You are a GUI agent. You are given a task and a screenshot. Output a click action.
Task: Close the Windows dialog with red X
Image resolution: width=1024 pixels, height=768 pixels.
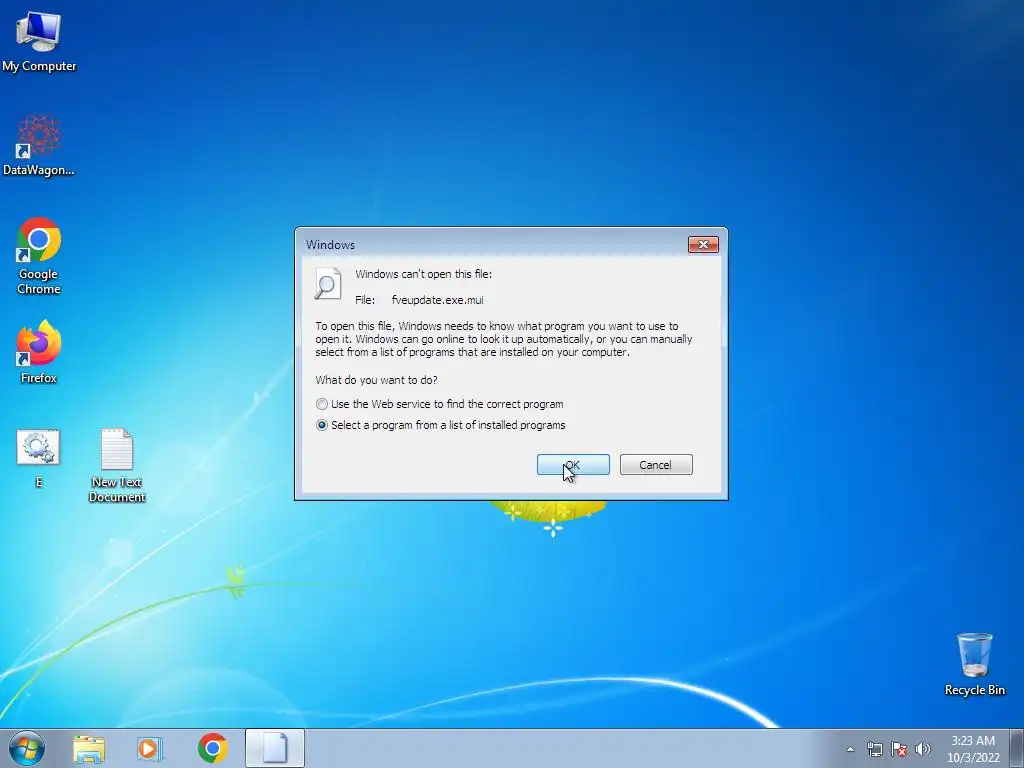[x=703, y=244]
